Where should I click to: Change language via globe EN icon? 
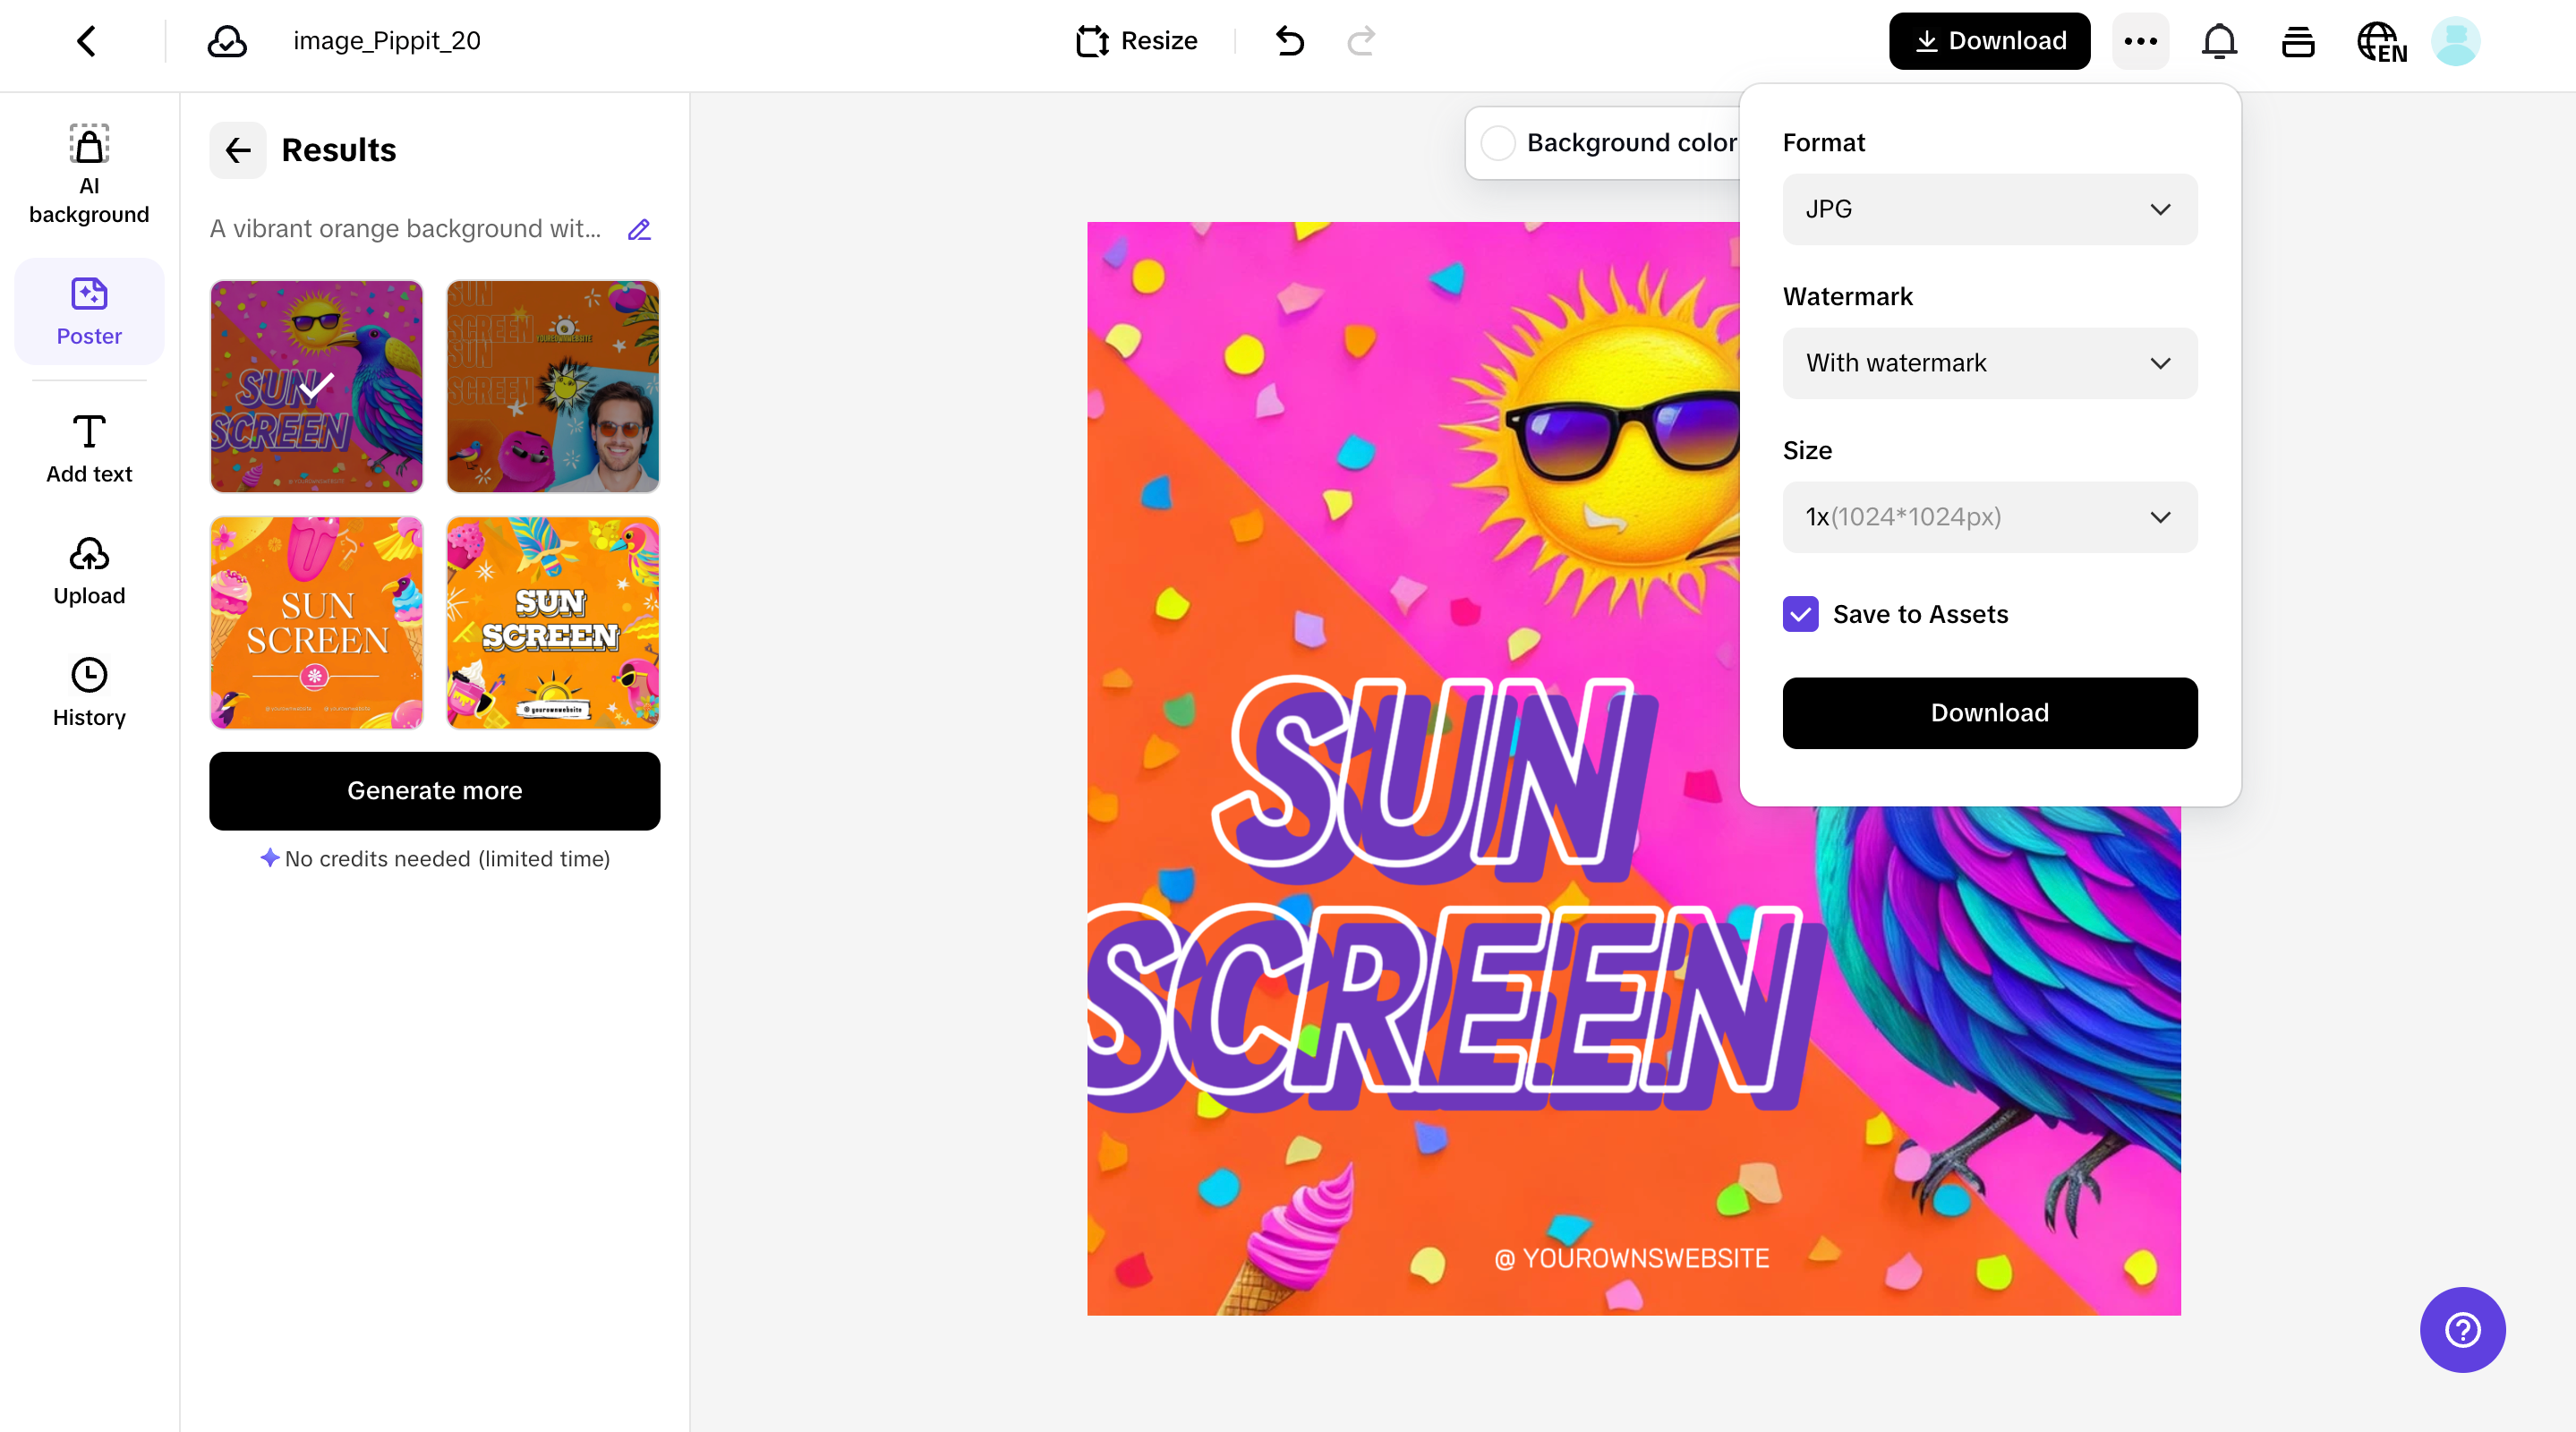tap(2381, 41)
